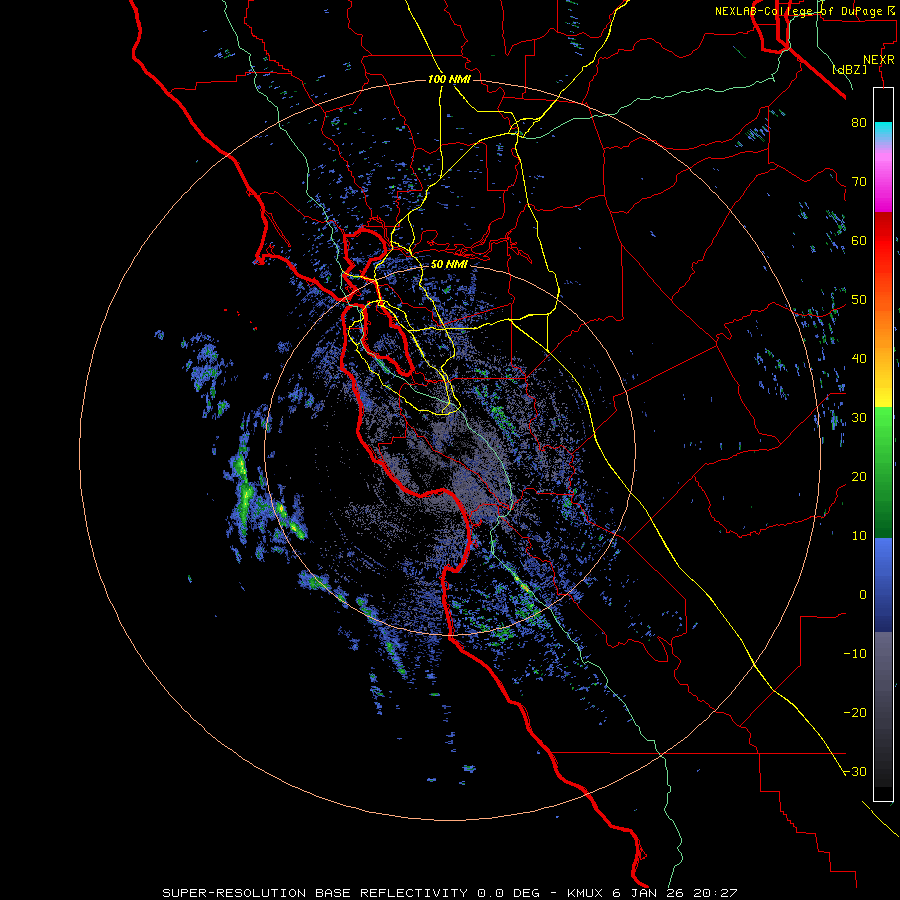The image size is (900, 900).
Task: Click the 10 value on dBZ scale
Action: [x=859, y=536]
